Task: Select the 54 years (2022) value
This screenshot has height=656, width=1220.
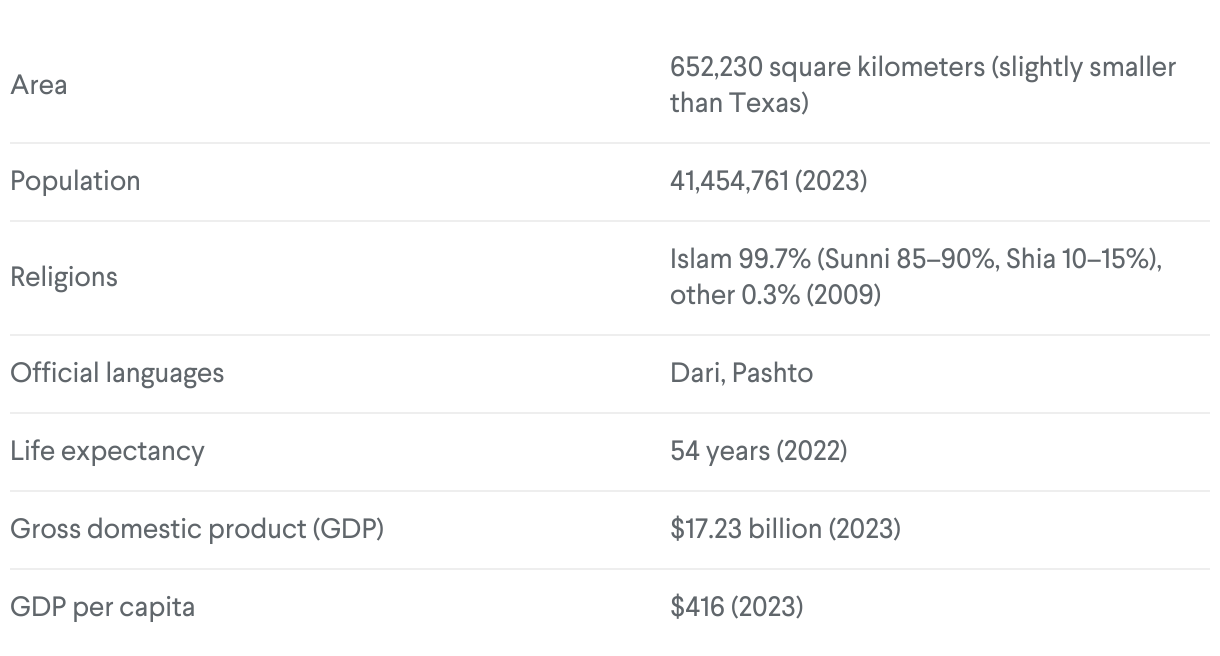Action: click(758, 452)
